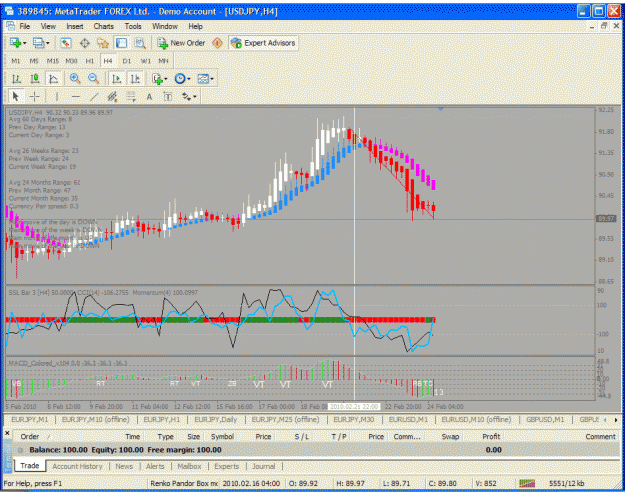This screenshot has width=625, height=492.
Task: Switch chart to Bar Chart type
Action: [x=16, y=79]
